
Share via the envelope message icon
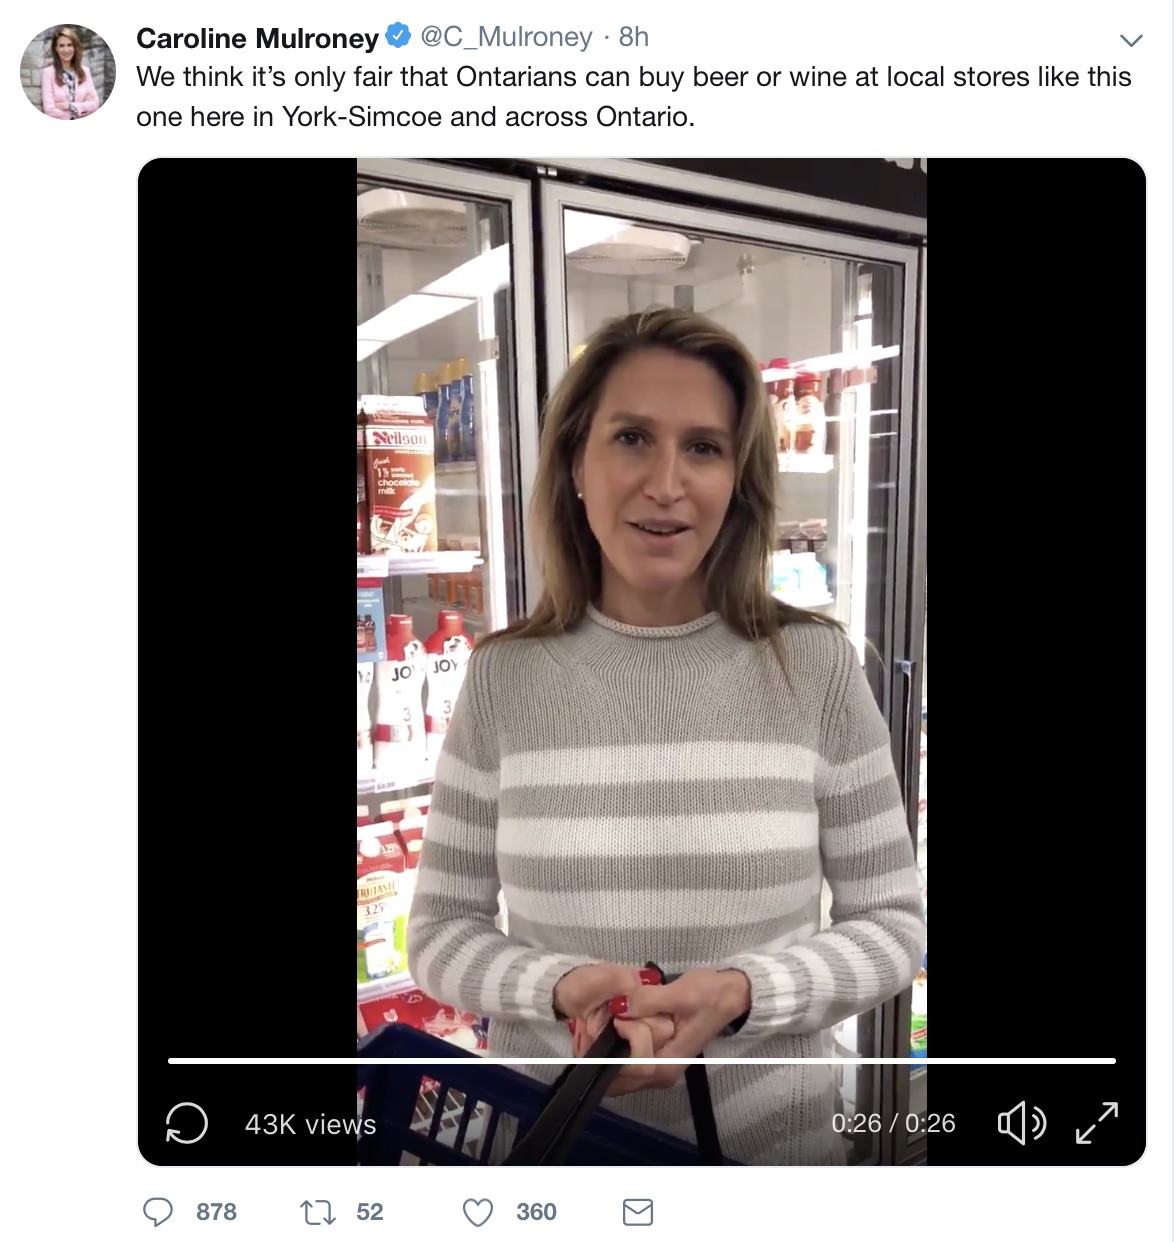tap(638, 1213)
